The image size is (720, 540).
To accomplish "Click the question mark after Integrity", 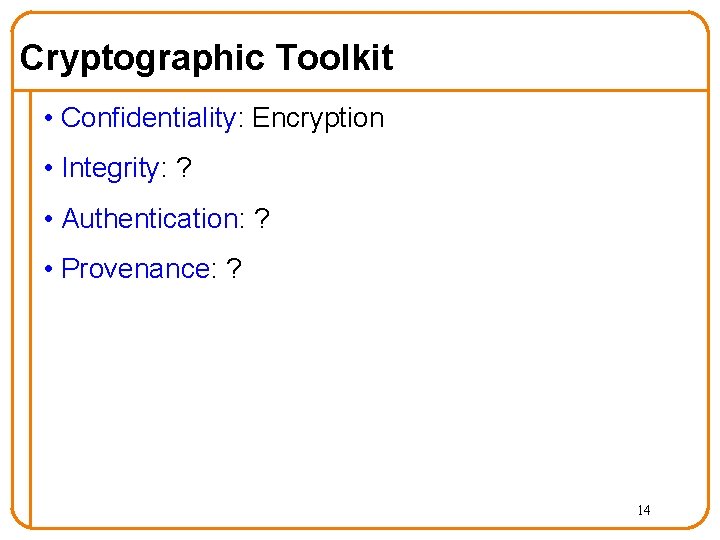I will [183, 168].
